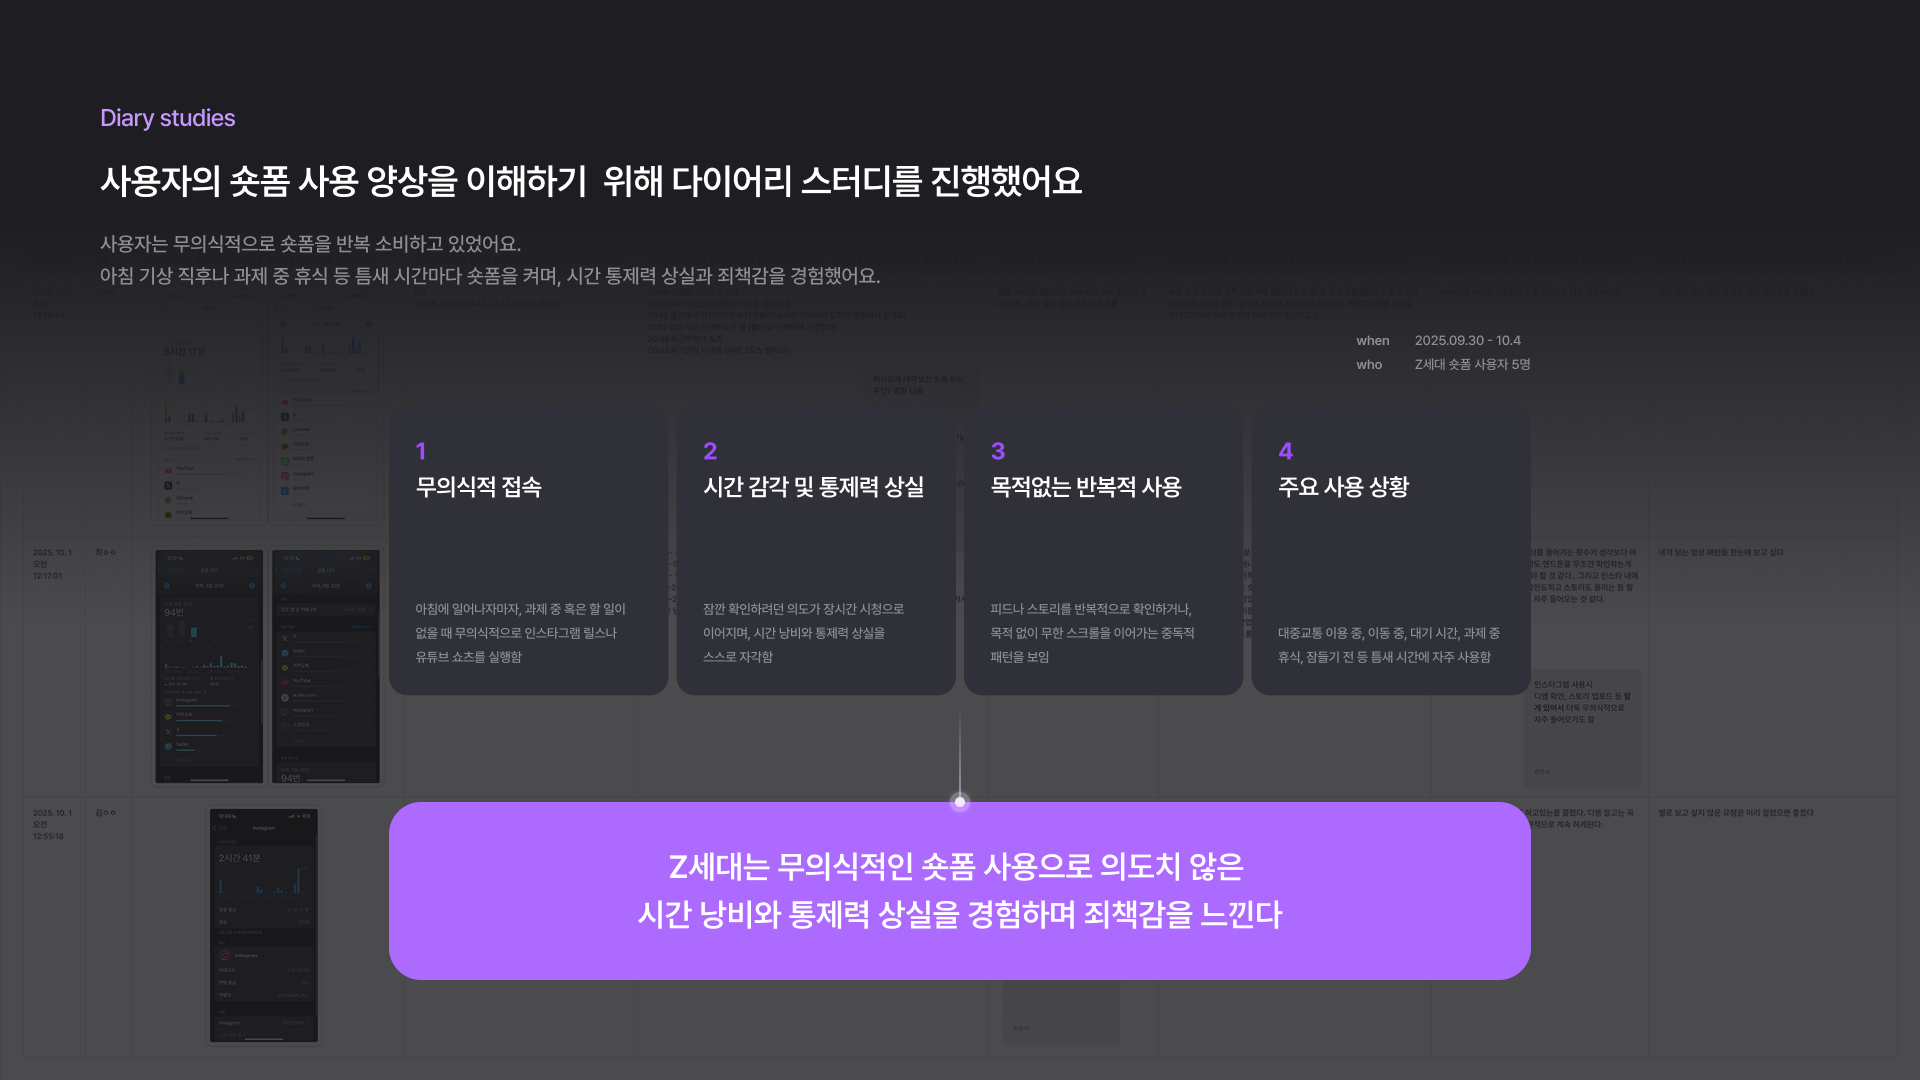This screenshot has height=1080, width=1920.
Task: Click the purple number 2 icon
Action: (x=710, y=451)
